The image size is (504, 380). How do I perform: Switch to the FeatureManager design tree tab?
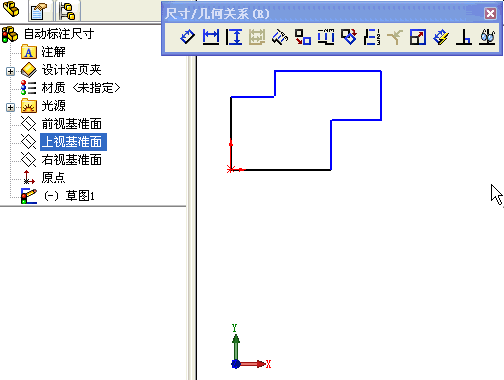coord(11,10)
